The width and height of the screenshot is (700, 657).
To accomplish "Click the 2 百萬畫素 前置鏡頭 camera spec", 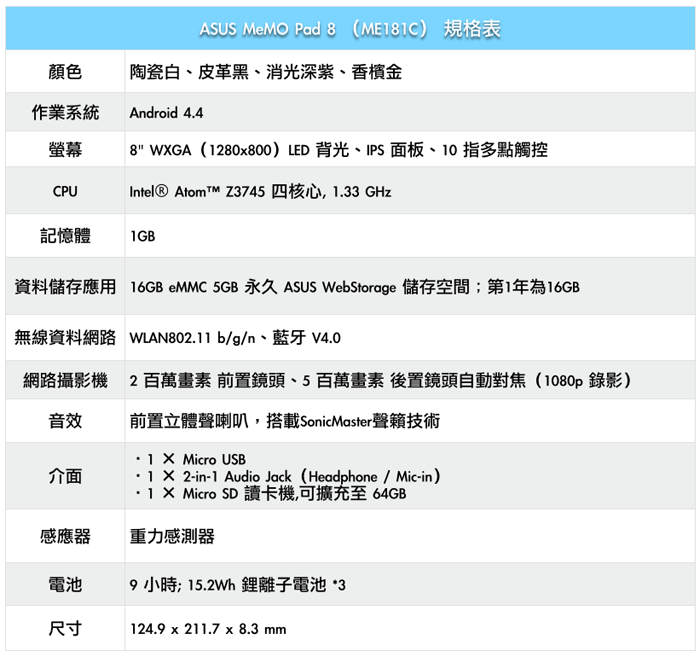I will click(380, 380).
